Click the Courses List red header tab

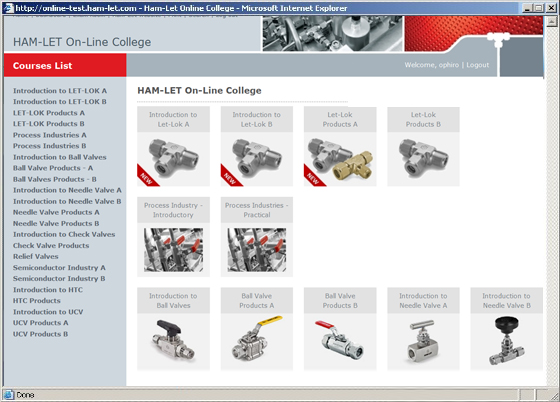click(x=65, y=65)
